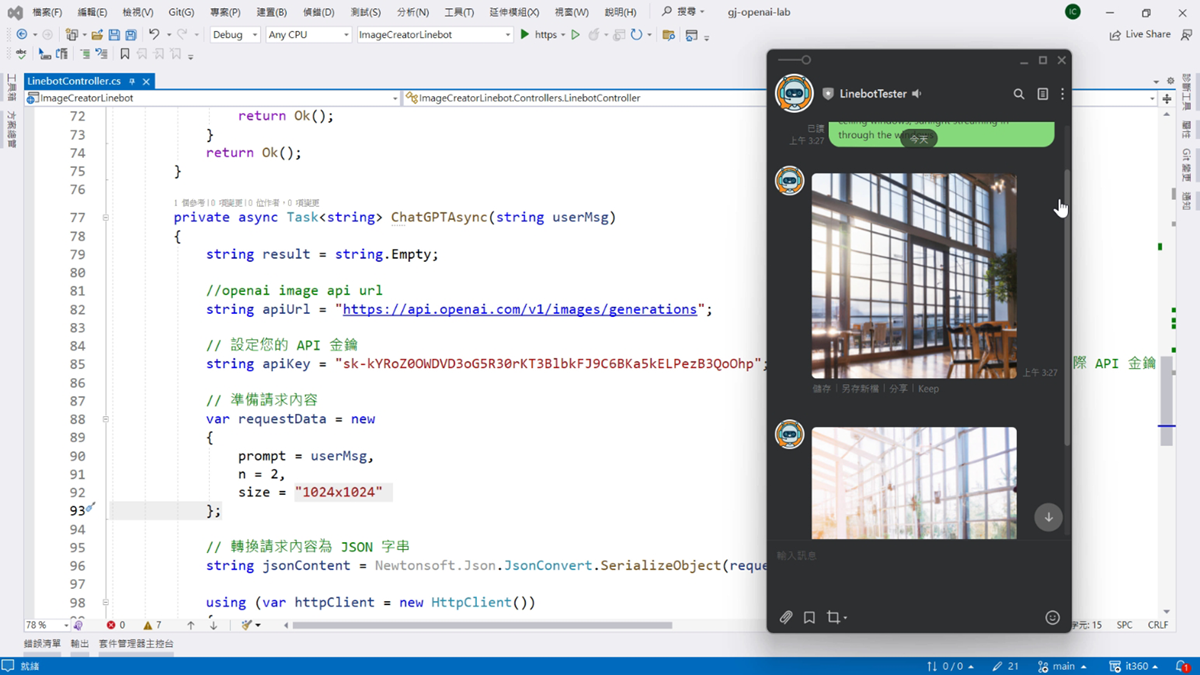This screenshot has height=675, width=1200.
Task: Toggle pin on LinebotController.cs tab
Action: coord(132,81)
